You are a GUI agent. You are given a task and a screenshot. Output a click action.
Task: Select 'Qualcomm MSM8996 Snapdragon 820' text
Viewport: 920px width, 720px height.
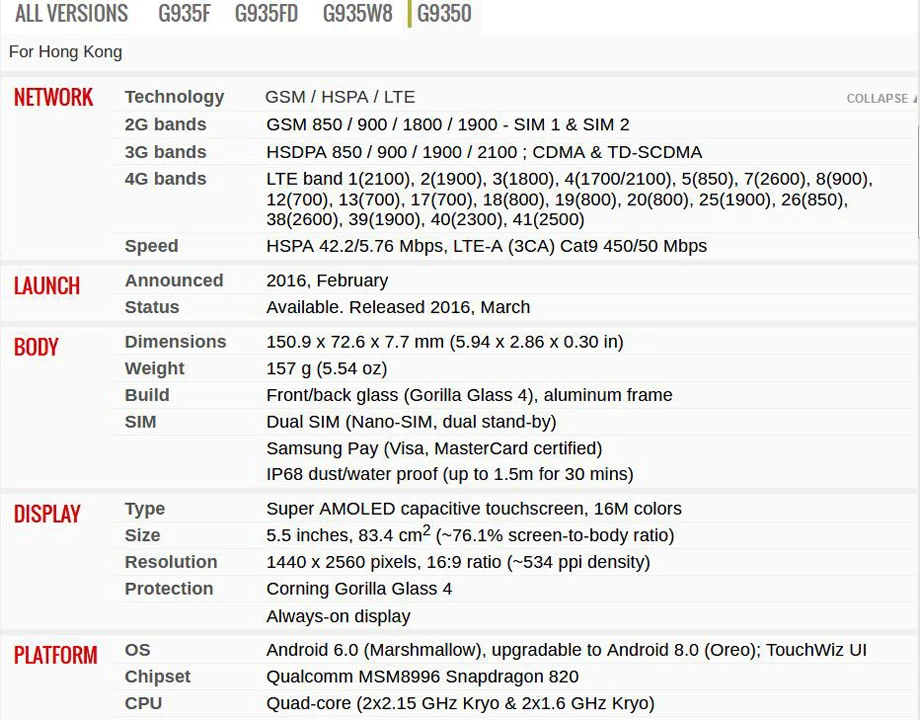[x=422, y=677]
